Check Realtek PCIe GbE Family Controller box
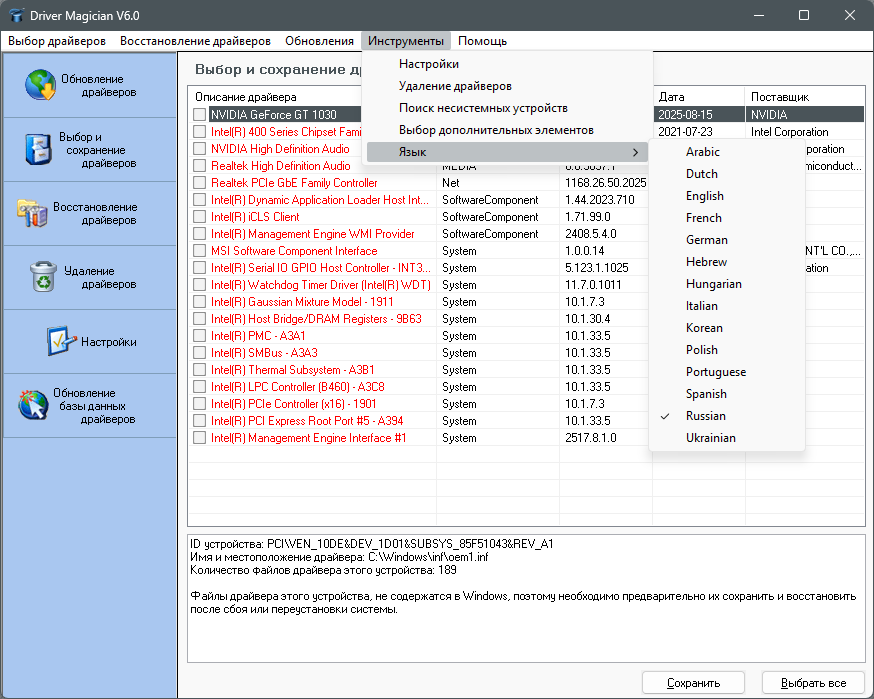This screenshot has width=874, height=699. [x=200, y=182]
